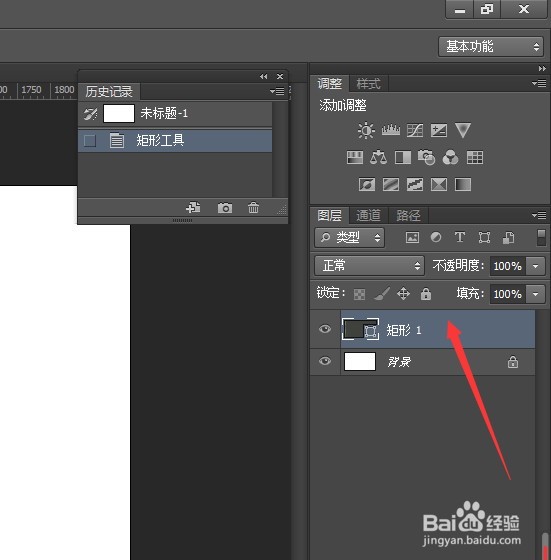Hide the 矩形 1 layer
This screenshot has height=560, width=551.
325,329
